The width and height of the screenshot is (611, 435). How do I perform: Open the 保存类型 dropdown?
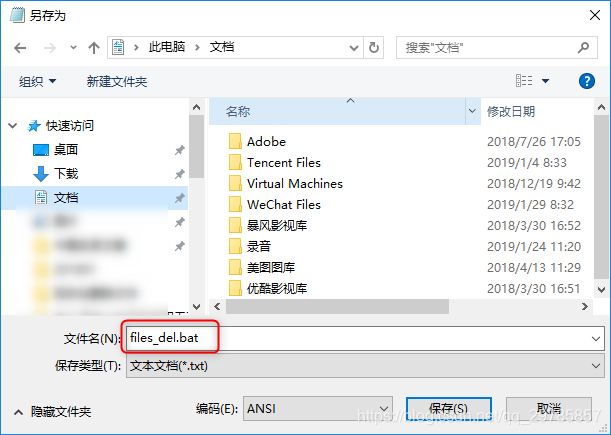365,366
